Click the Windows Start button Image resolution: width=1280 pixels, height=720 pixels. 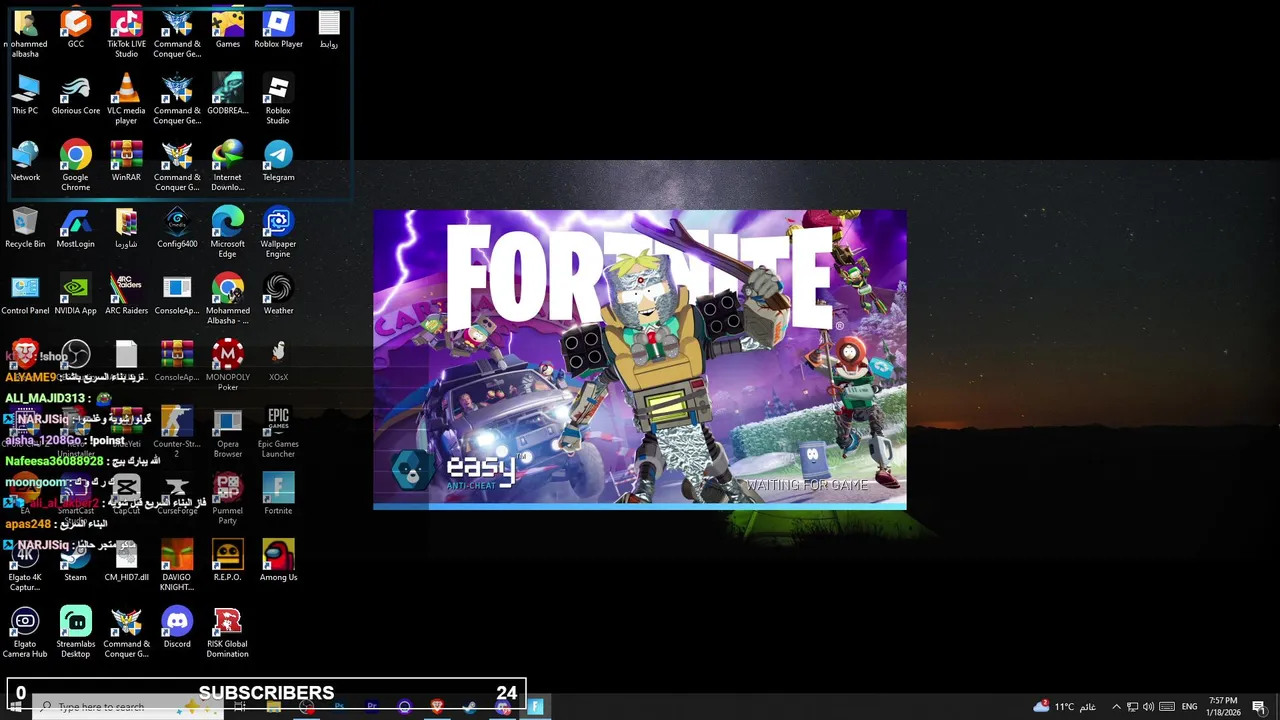click(x=16, y=707)
